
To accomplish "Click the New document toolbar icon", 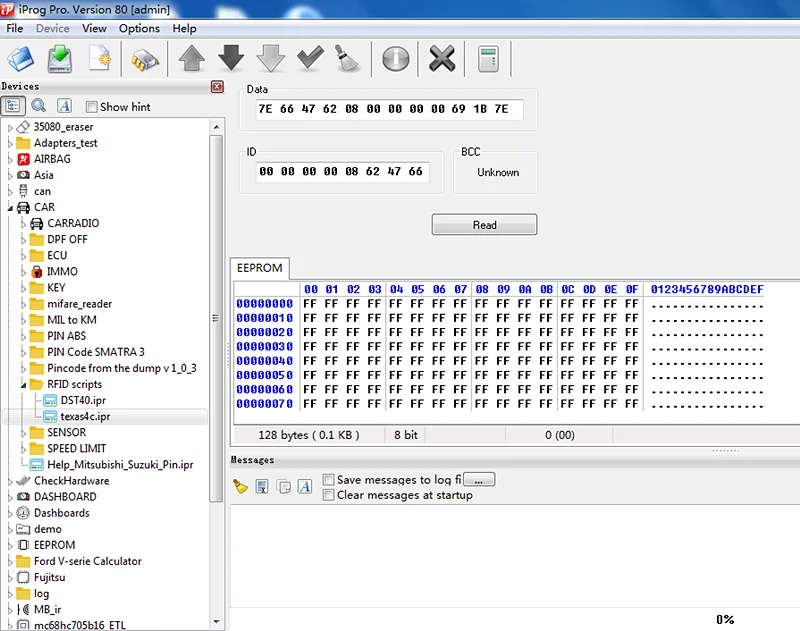I will point(99,59).
